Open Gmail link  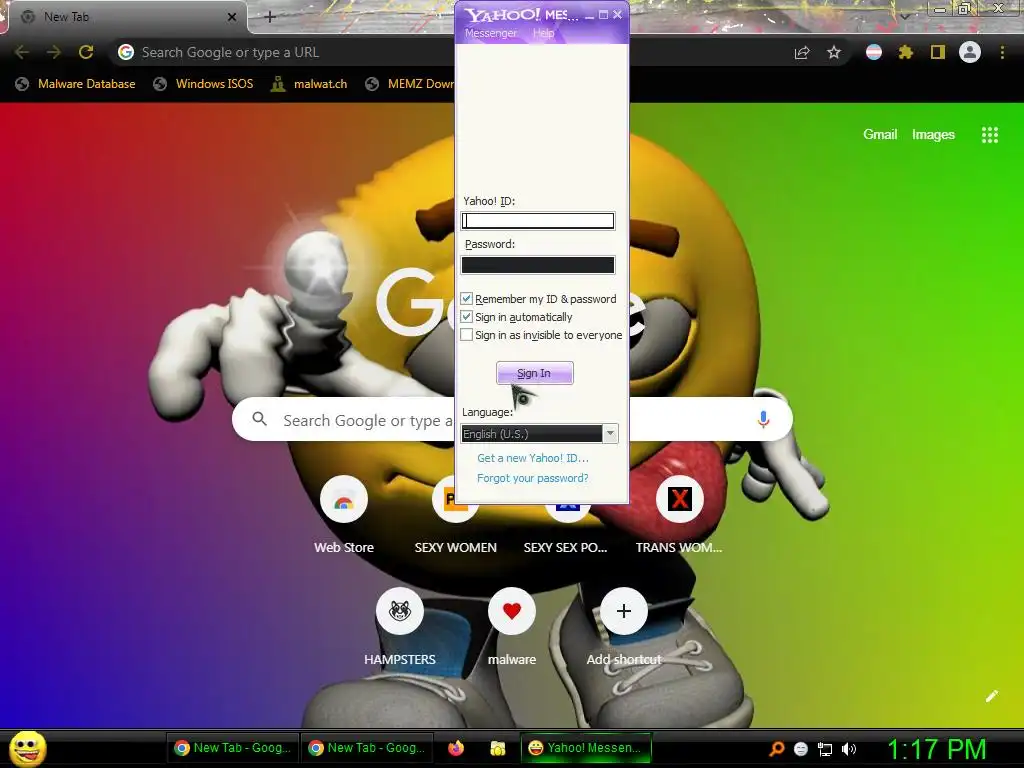[x=880, y=135]
